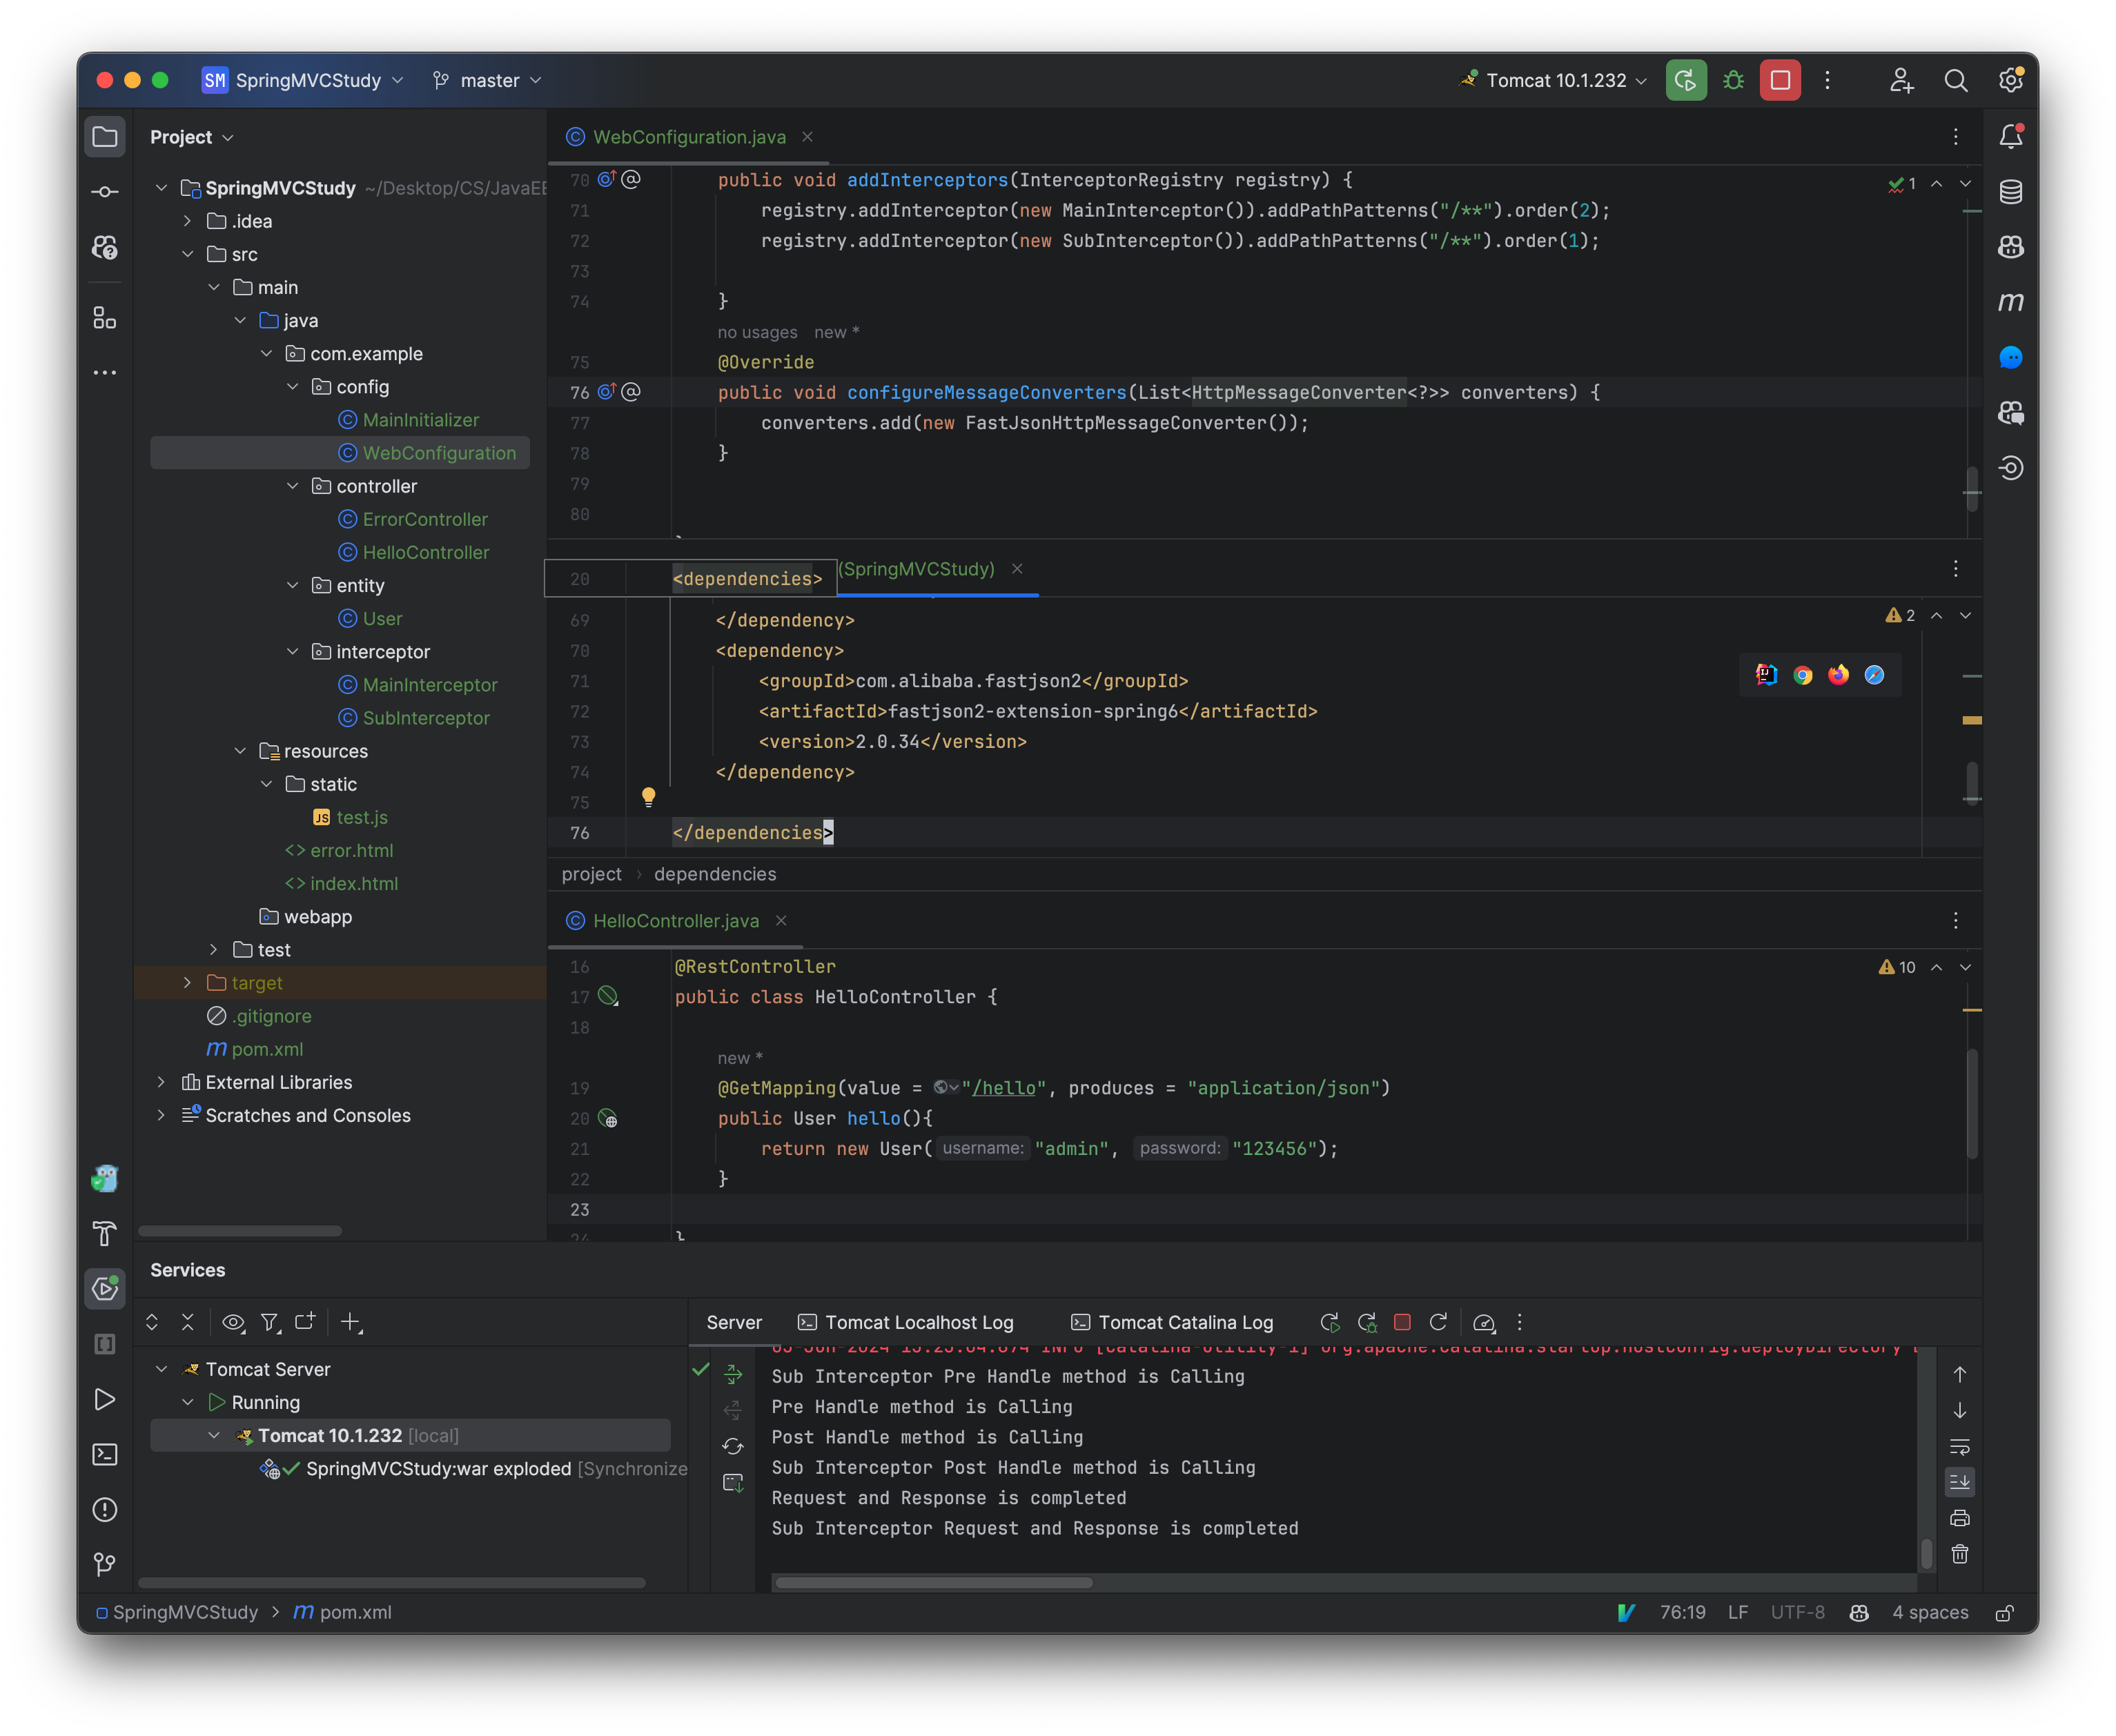The height and width of the screenshot is (1736, 2116).
Task: Collapse the Tomcat Server tree node
Action: click(x=162, y=1368)
